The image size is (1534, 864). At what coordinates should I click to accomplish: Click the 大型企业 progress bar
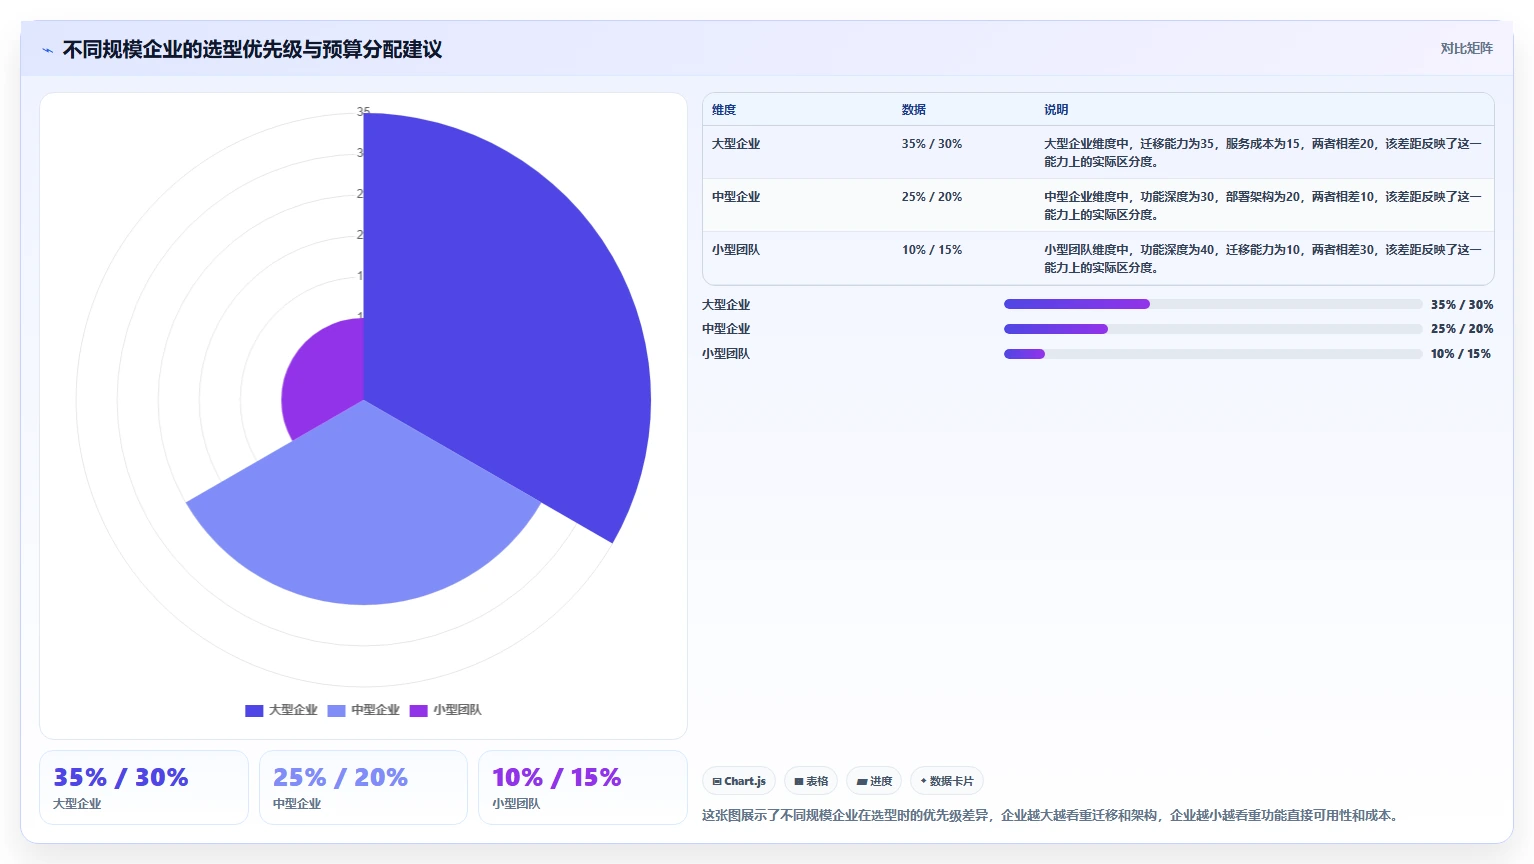pyautogui.click(x=1212, y=304)
